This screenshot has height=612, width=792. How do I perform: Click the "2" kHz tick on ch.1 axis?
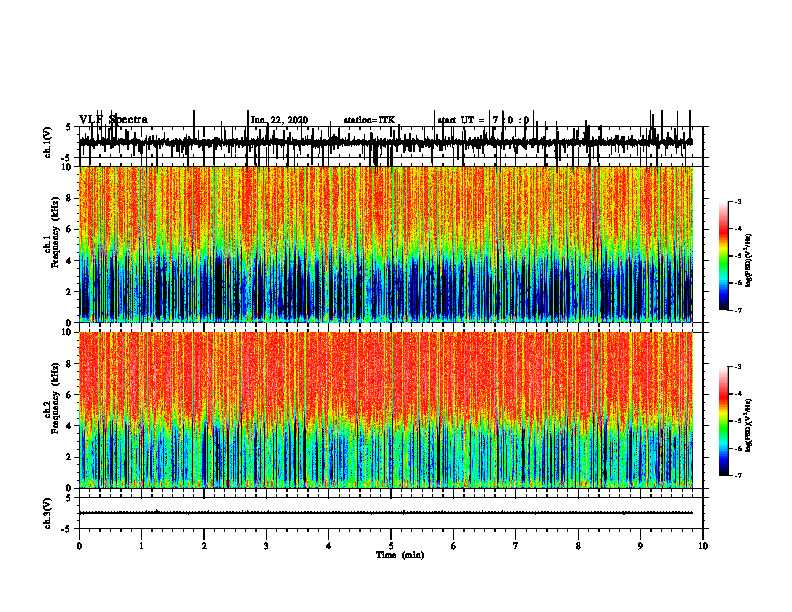point(69,291)
